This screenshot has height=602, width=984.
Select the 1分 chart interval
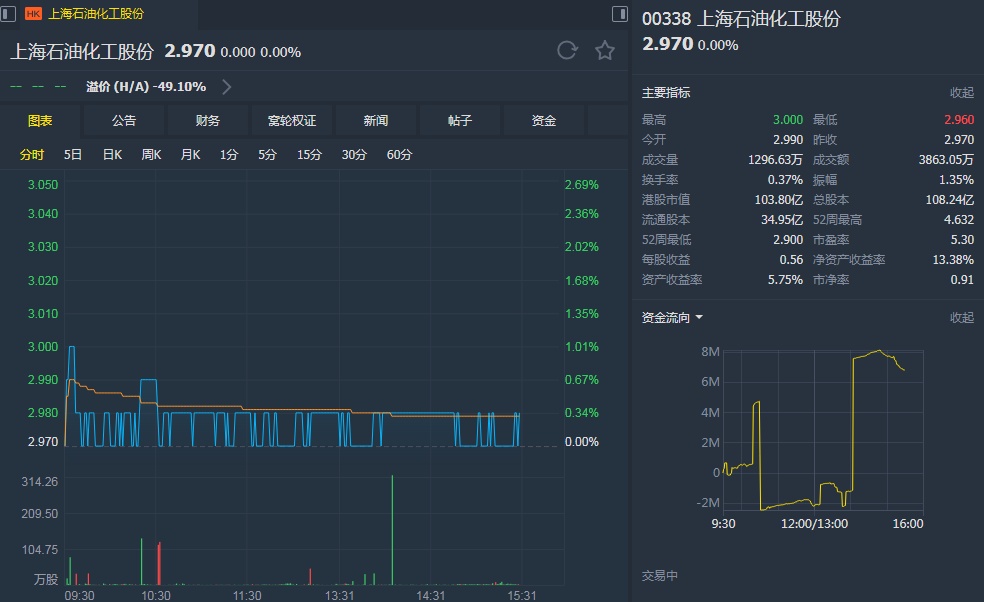[229, 154]
